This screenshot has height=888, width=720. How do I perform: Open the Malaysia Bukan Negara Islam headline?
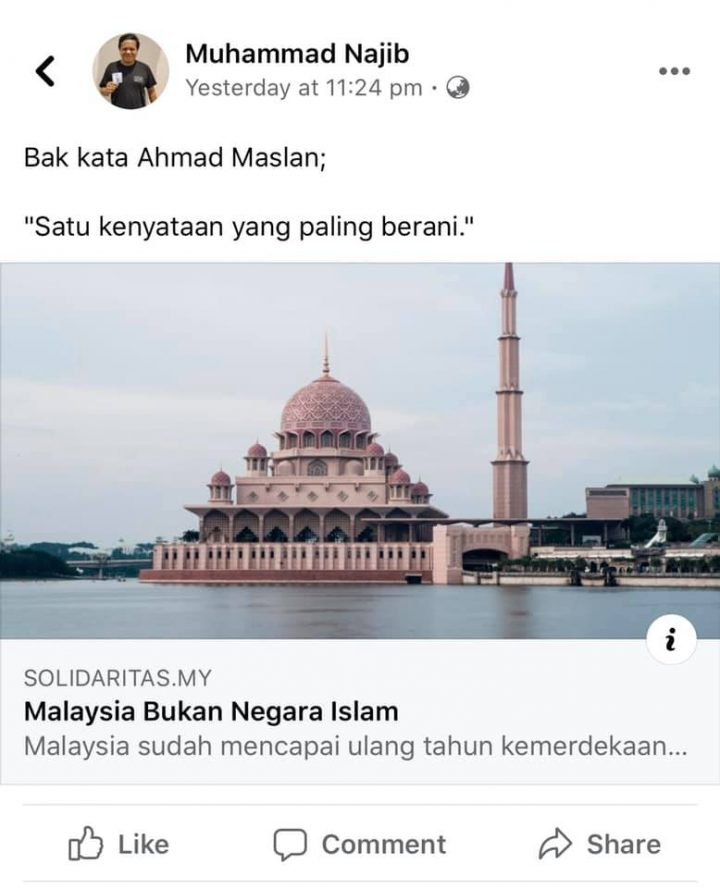211,711
